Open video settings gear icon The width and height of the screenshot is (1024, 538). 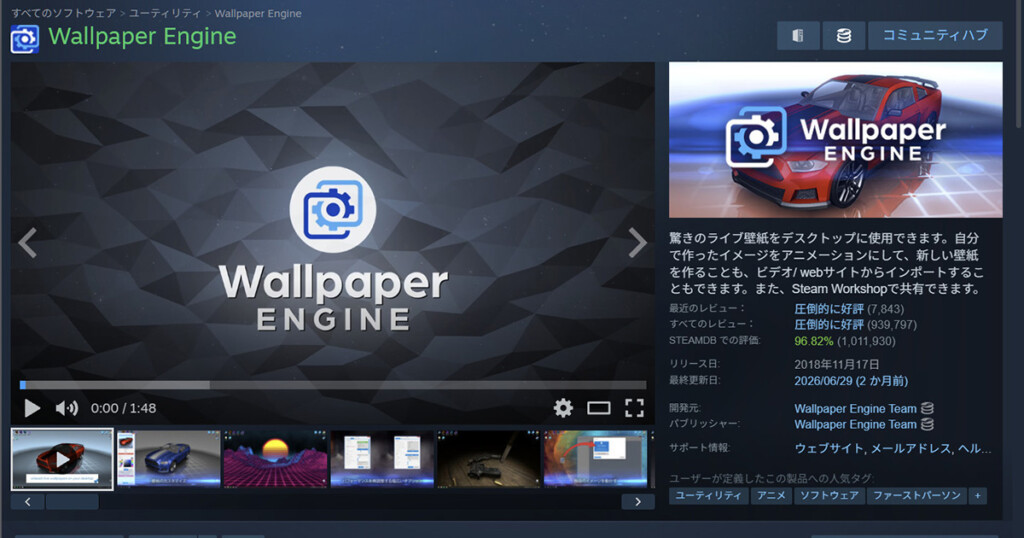563,408
